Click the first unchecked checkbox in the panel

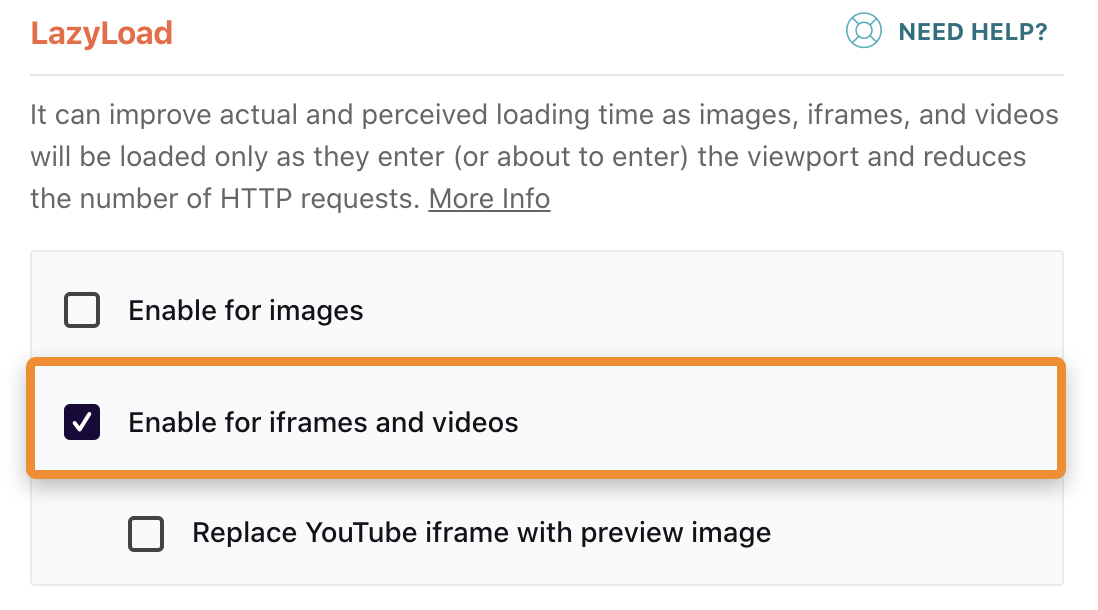pos(82,310)
